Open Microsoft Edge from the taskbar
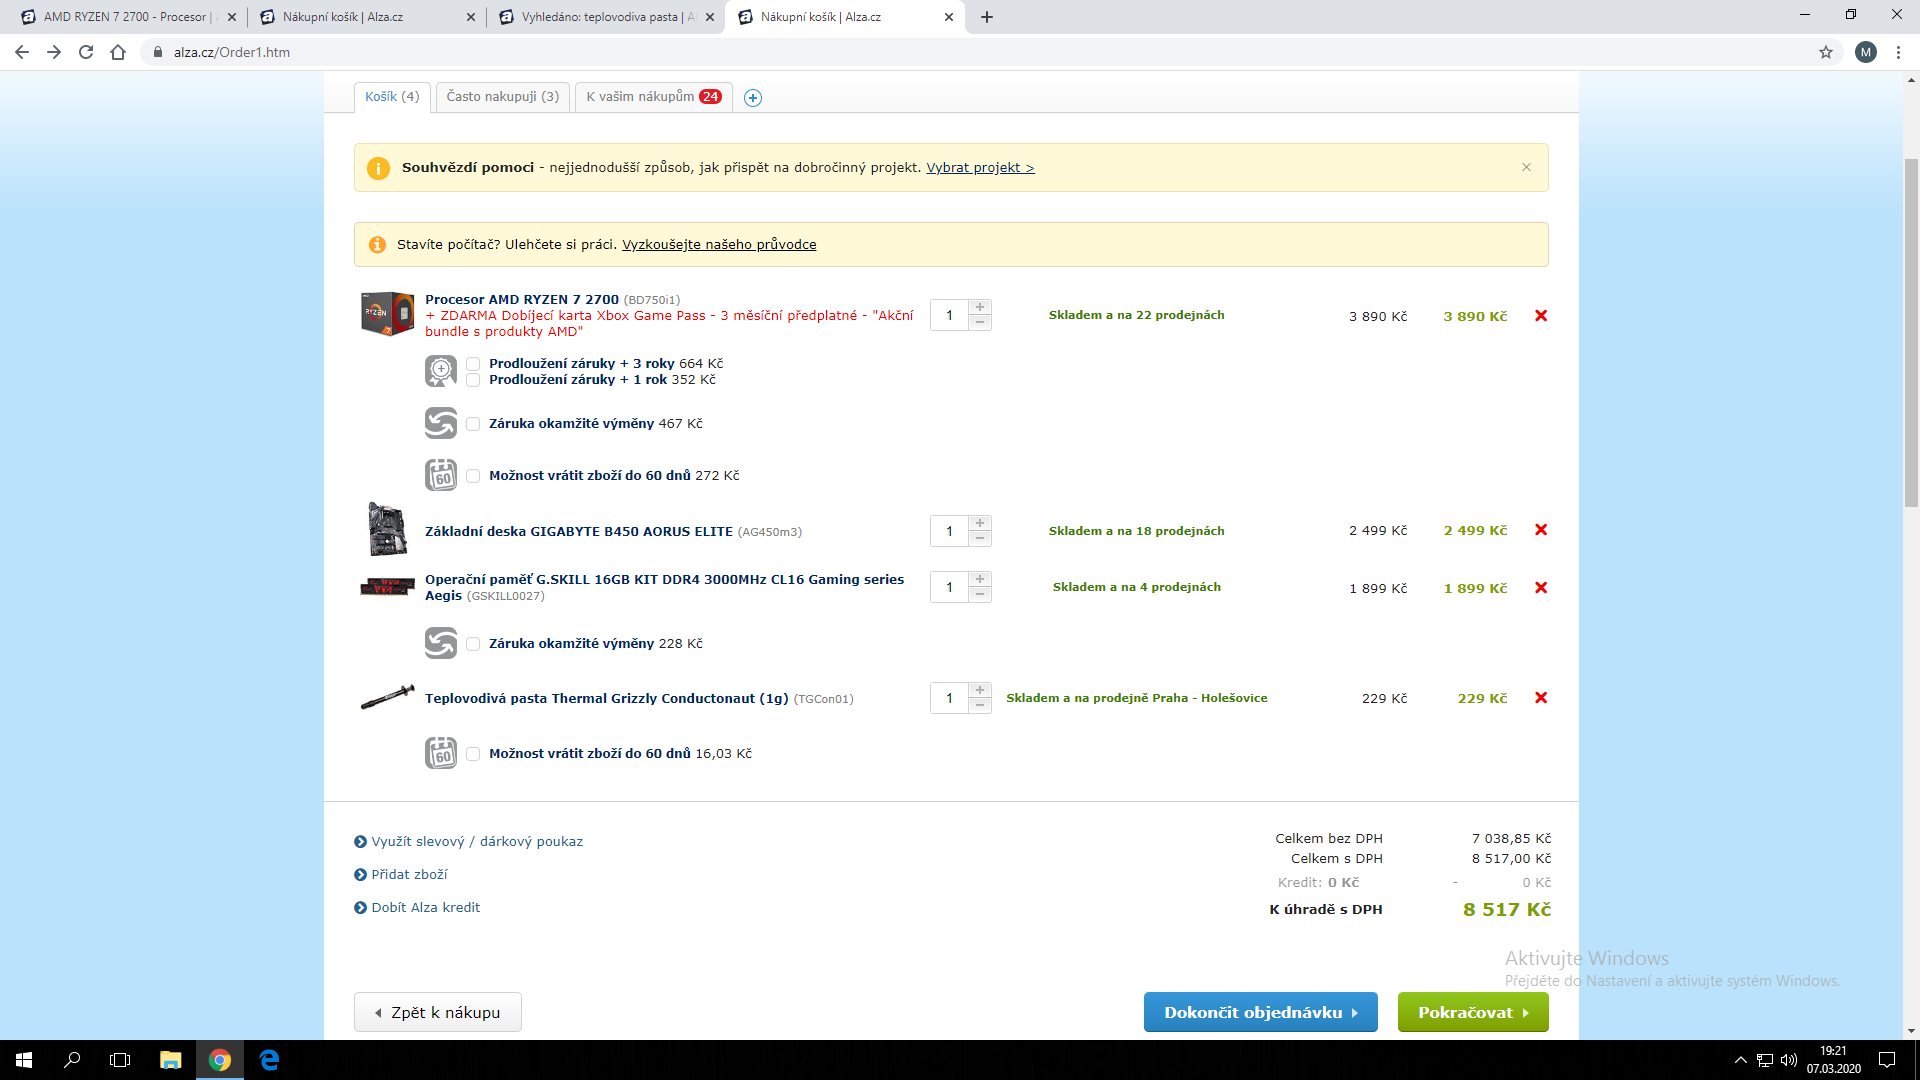Image resolution: width=1920 pixels, height=1080 pixels. 269,1060
